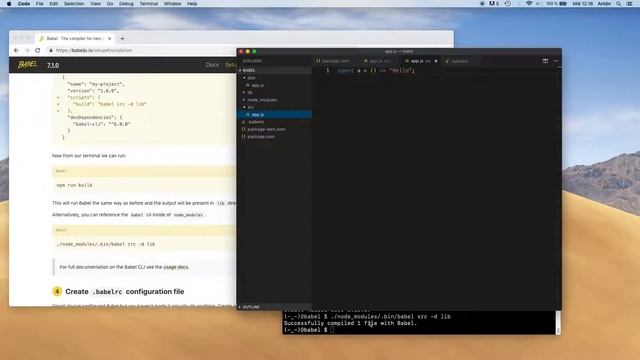Close the active app.js src tab
This screenshot has height=360, width=640.
436,61
